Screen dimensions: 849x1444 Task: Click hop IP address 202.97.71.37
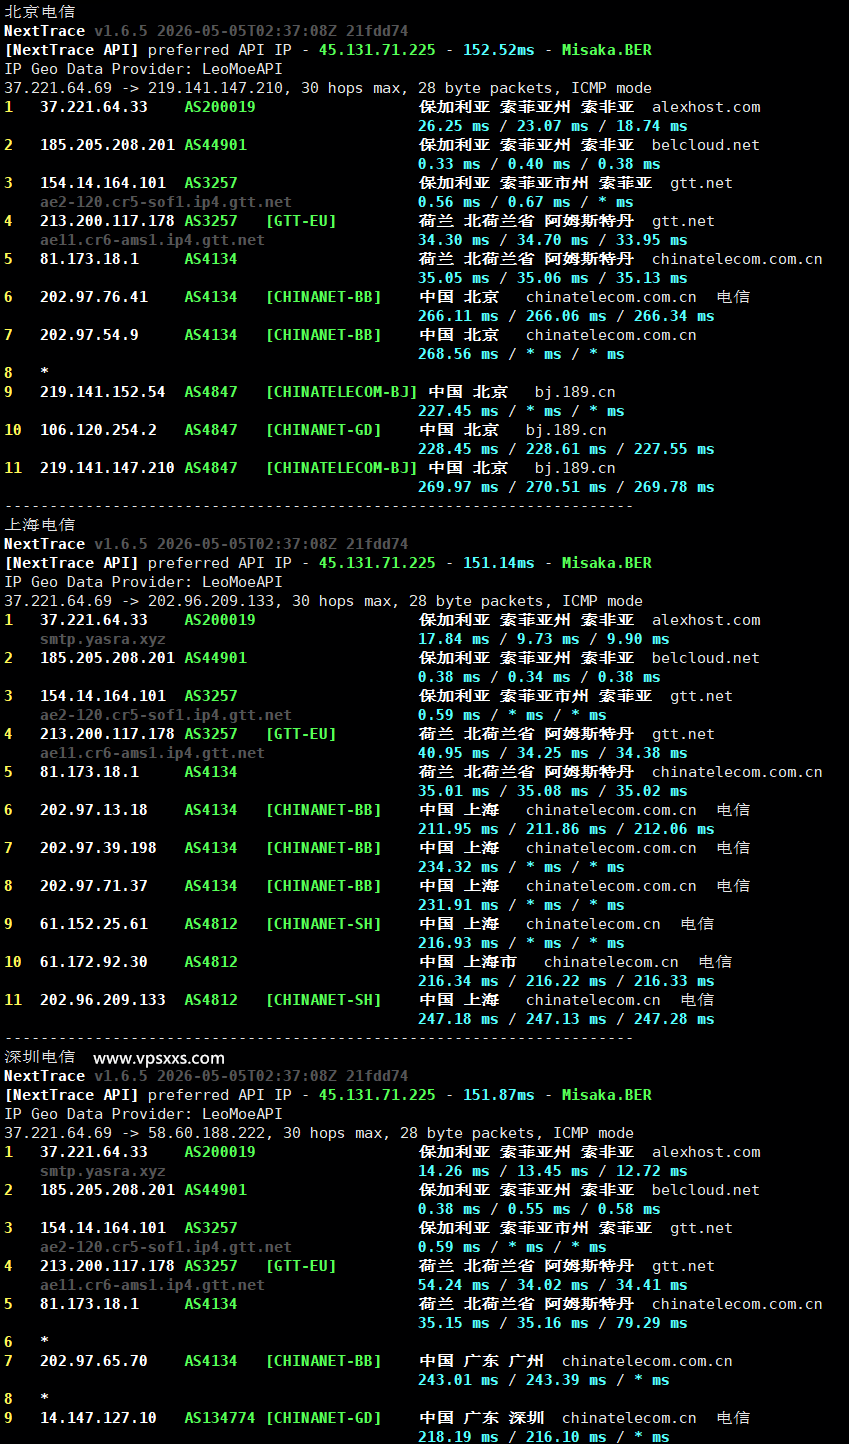coord(94,886)
